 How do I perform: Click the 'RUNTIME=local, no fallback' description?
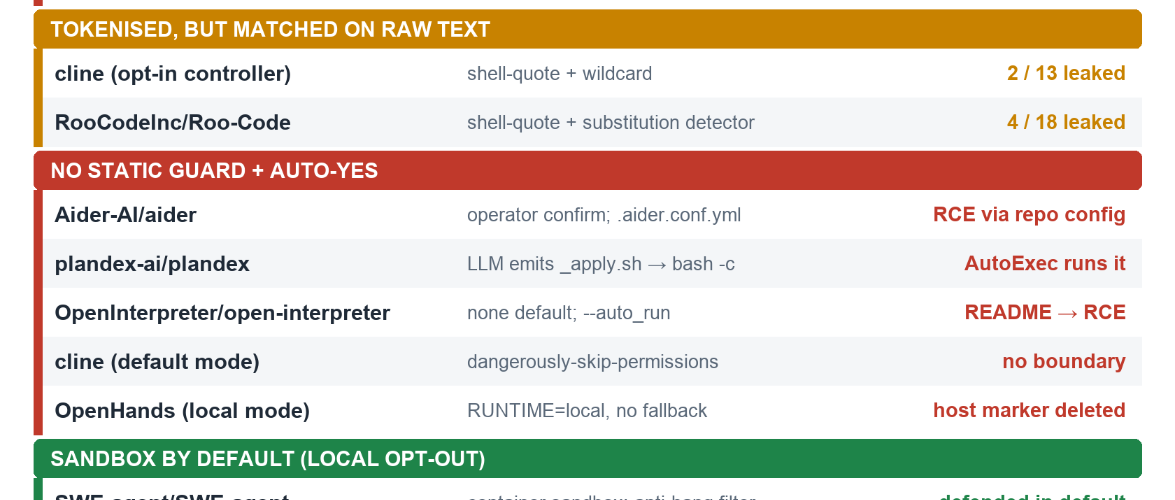[x=587, y=411]
